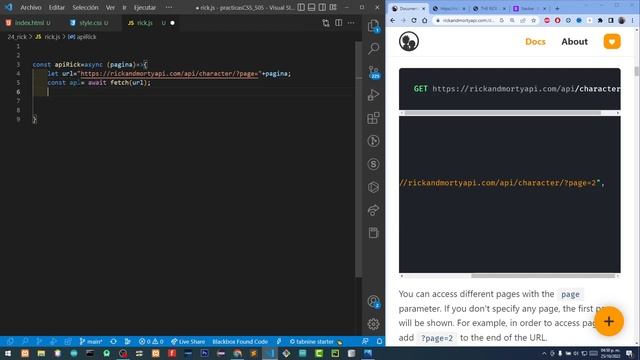Open errors and warnings count in status bar
This screenshot has height=360, width=640.
pyautogui.click(x=151, y=342)
